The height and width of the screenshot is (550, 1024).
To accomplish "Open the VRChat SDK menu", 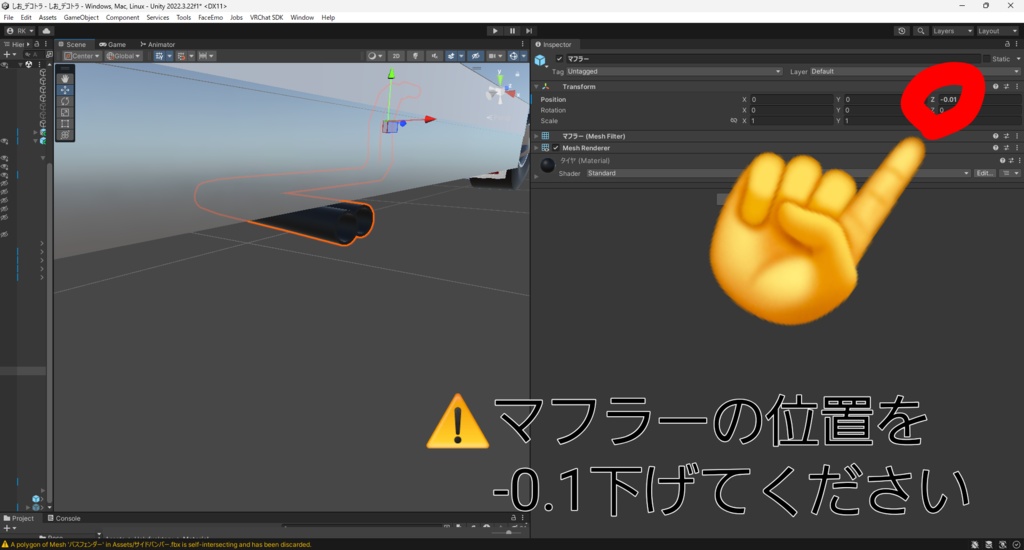I will pyautogui.click(x=266, y=18).
